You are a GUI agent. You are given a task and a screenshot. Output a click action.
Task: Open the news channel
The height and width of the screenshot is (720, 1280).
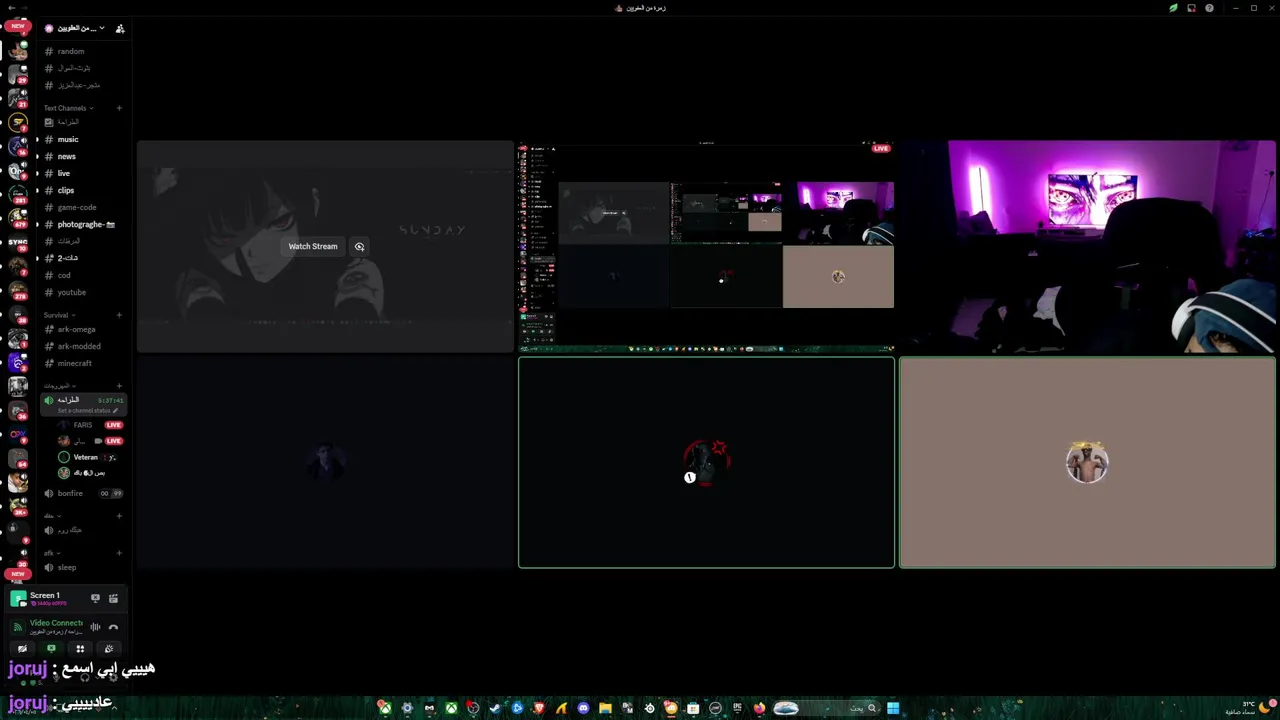coord(83,156)
